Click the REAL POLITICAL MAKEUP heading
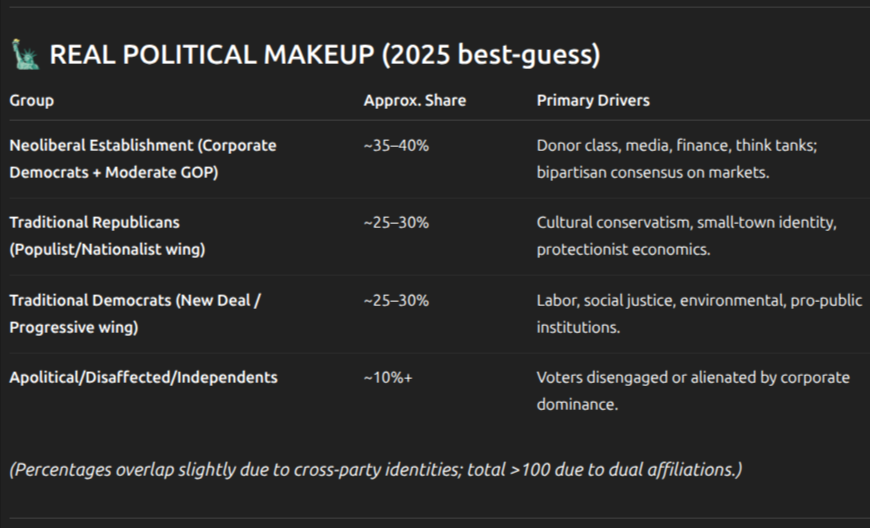Image resolution: width=870 pixels, height=528 pixels. pos(324,55)
